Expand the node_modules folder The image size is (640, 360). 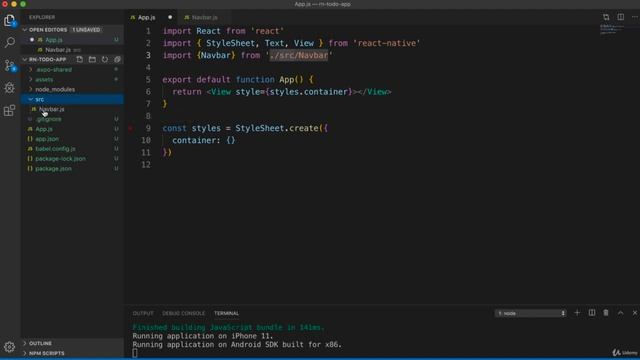point(31,89)
